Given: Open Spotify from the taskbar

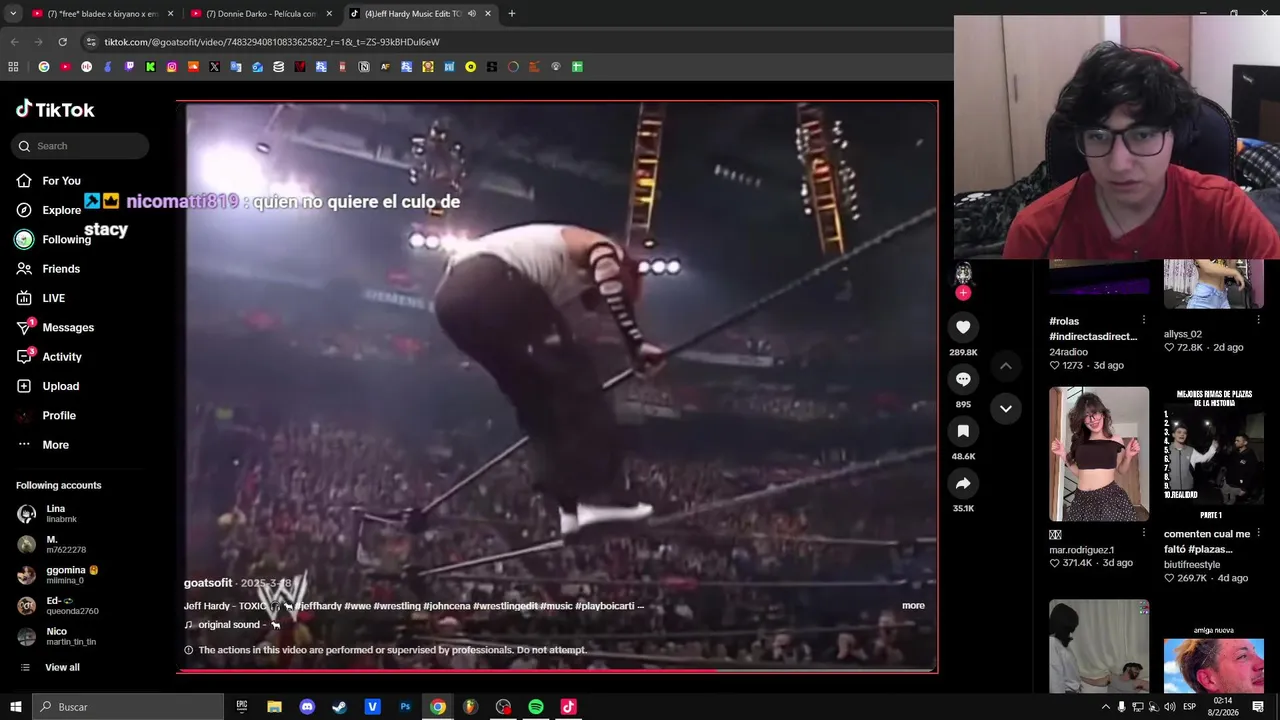Looking at the screenshot, I should [x=536, y=707].
